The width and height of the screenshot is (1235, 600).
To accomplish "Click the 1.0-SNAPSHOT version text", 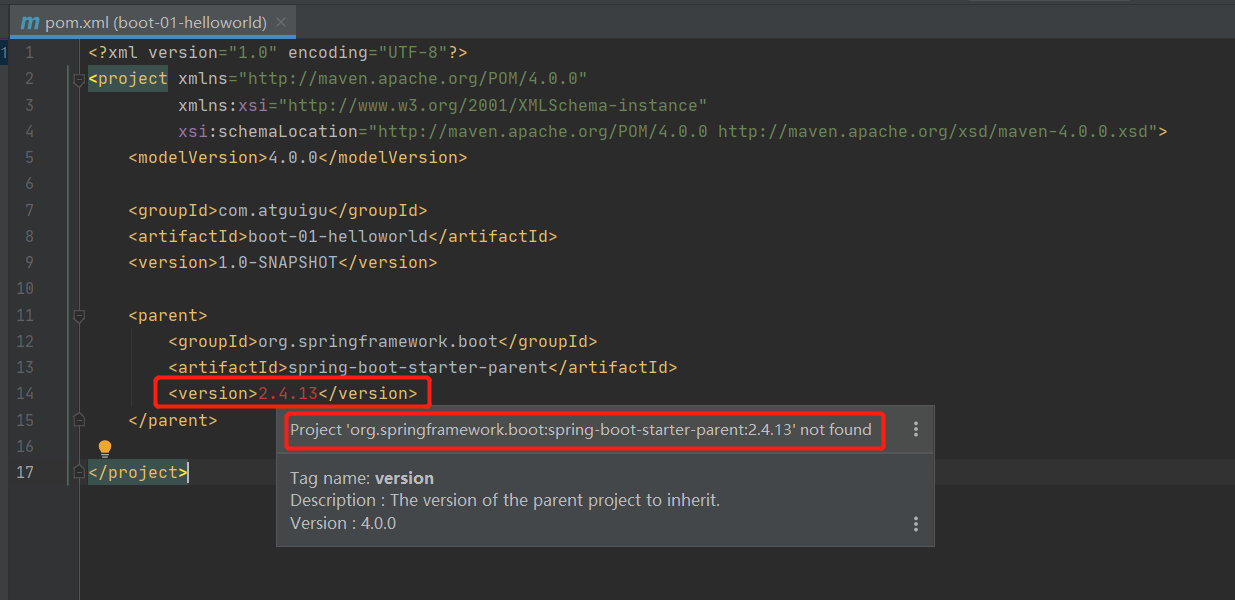I will (278, 262).
